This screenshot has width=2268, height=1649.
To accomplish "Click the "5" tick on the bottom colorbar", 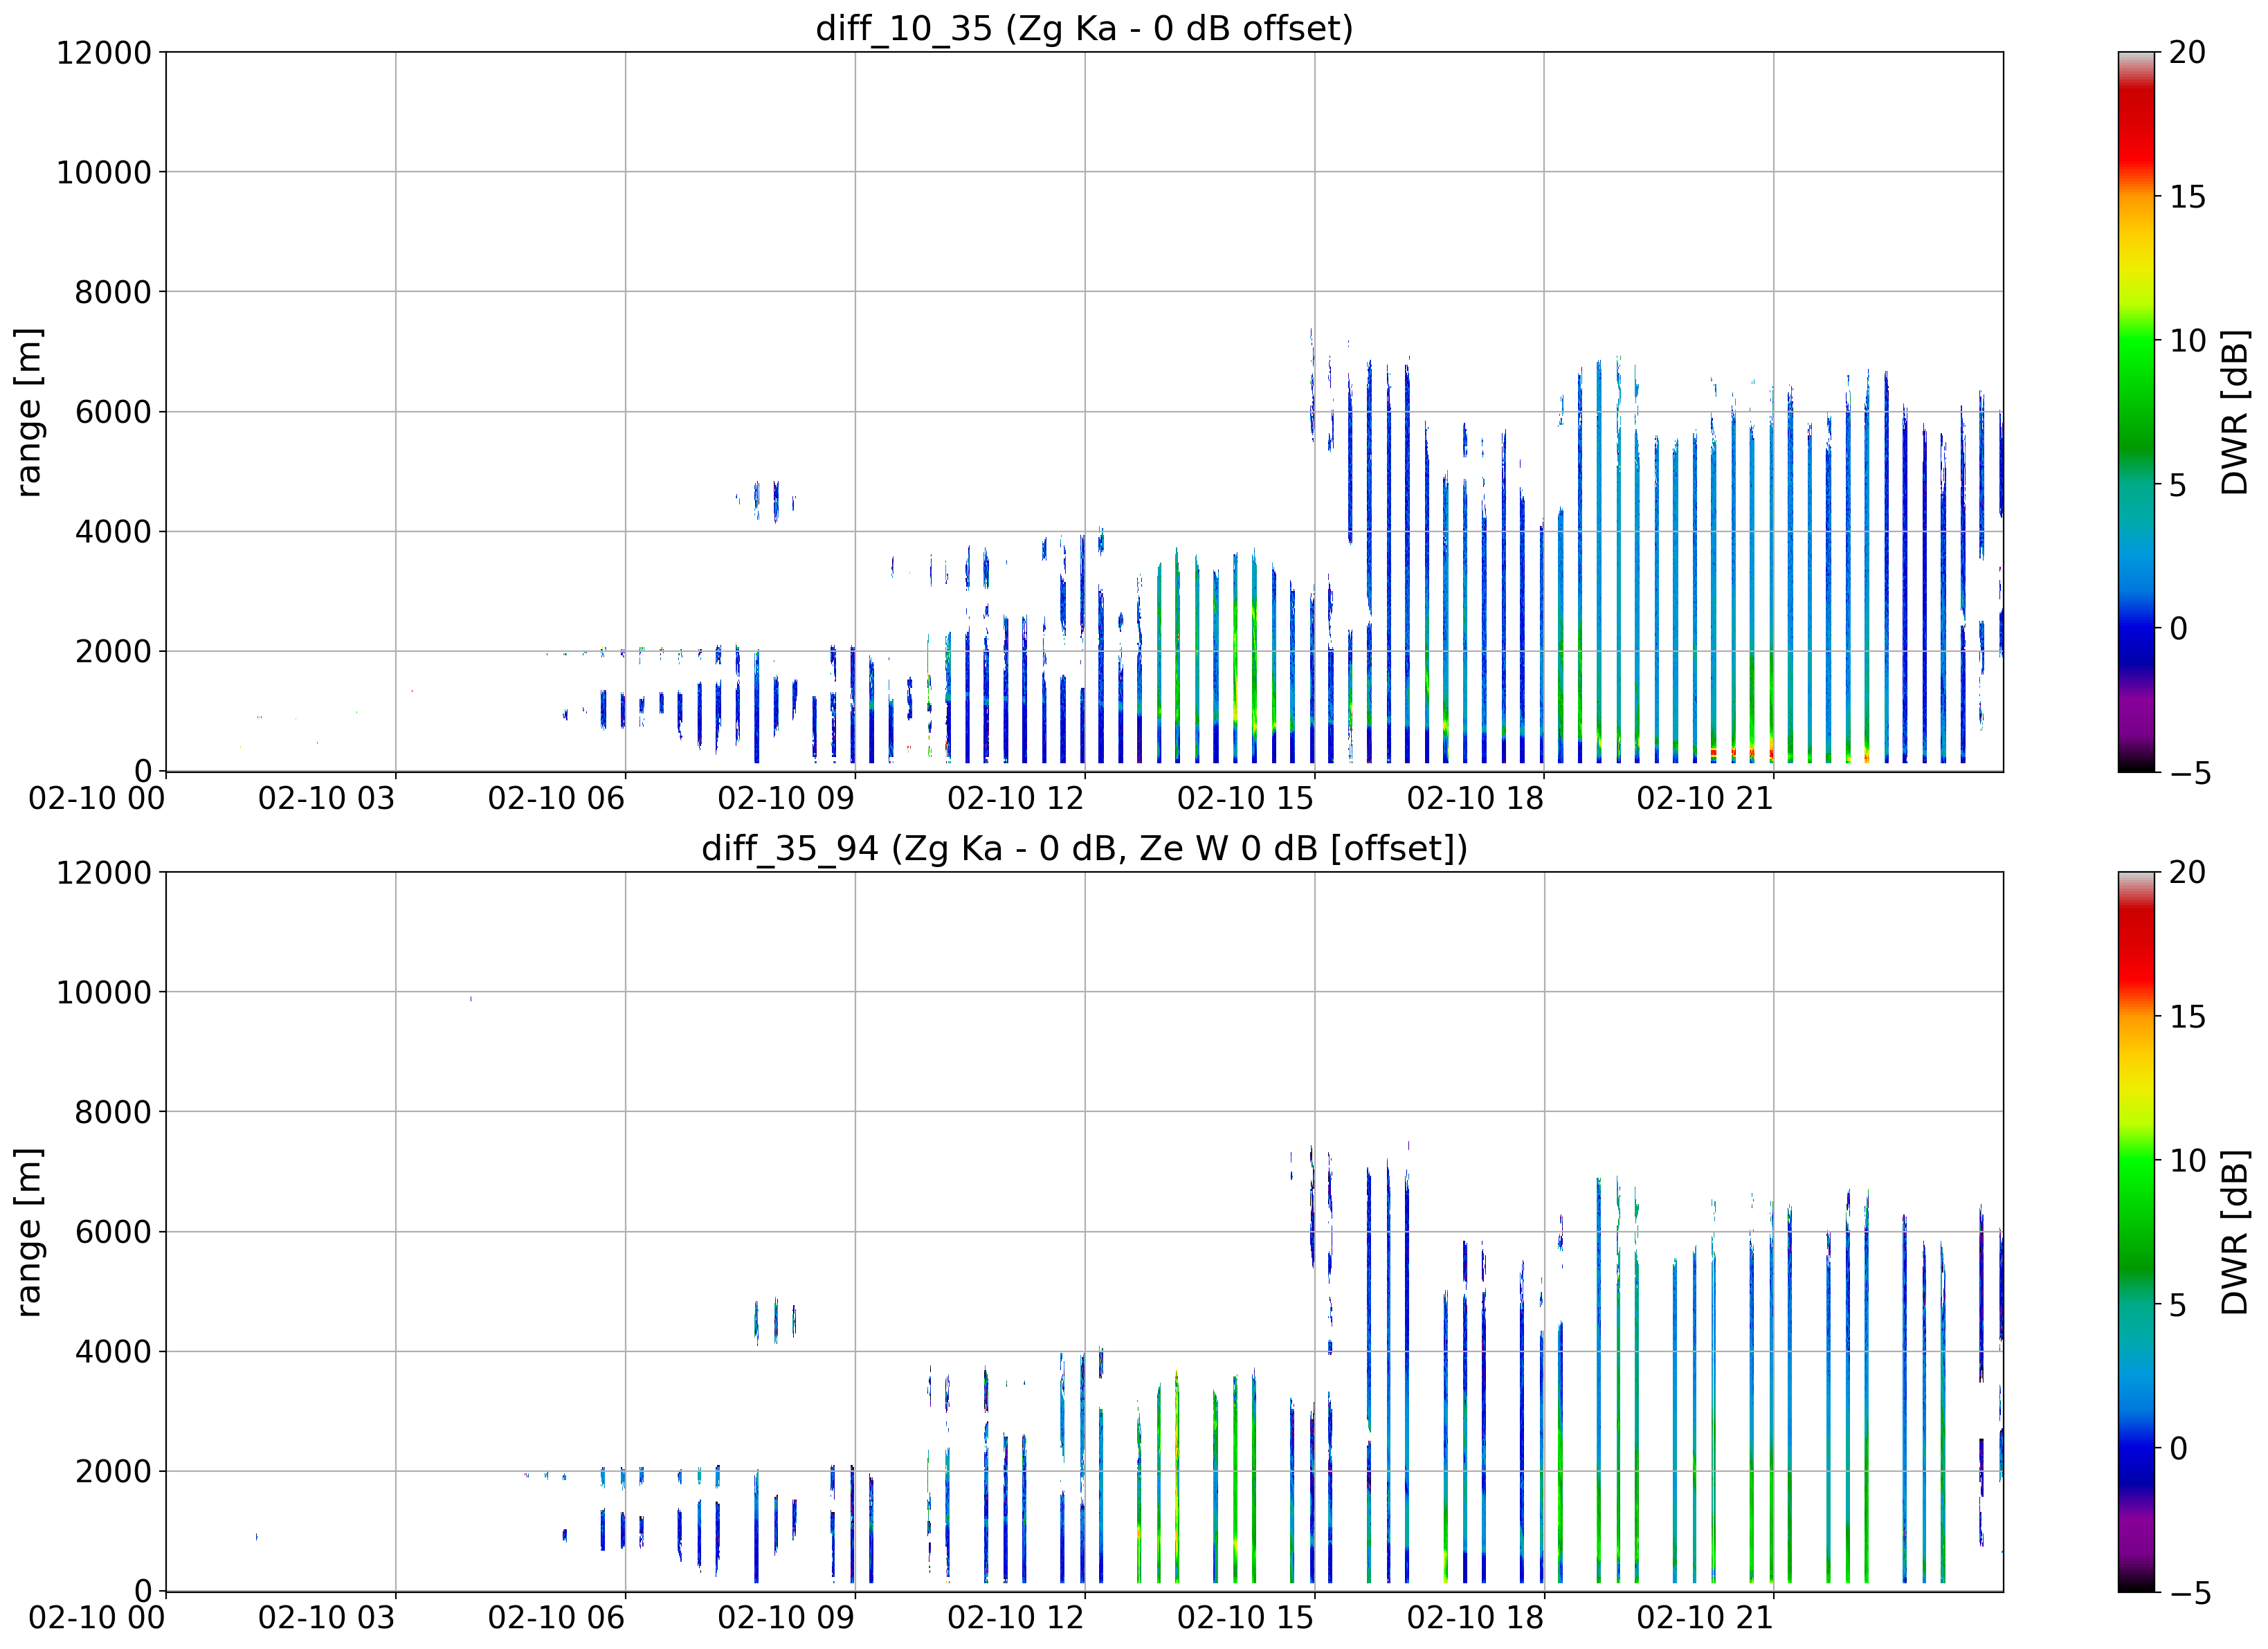I will point(2178,1304).
